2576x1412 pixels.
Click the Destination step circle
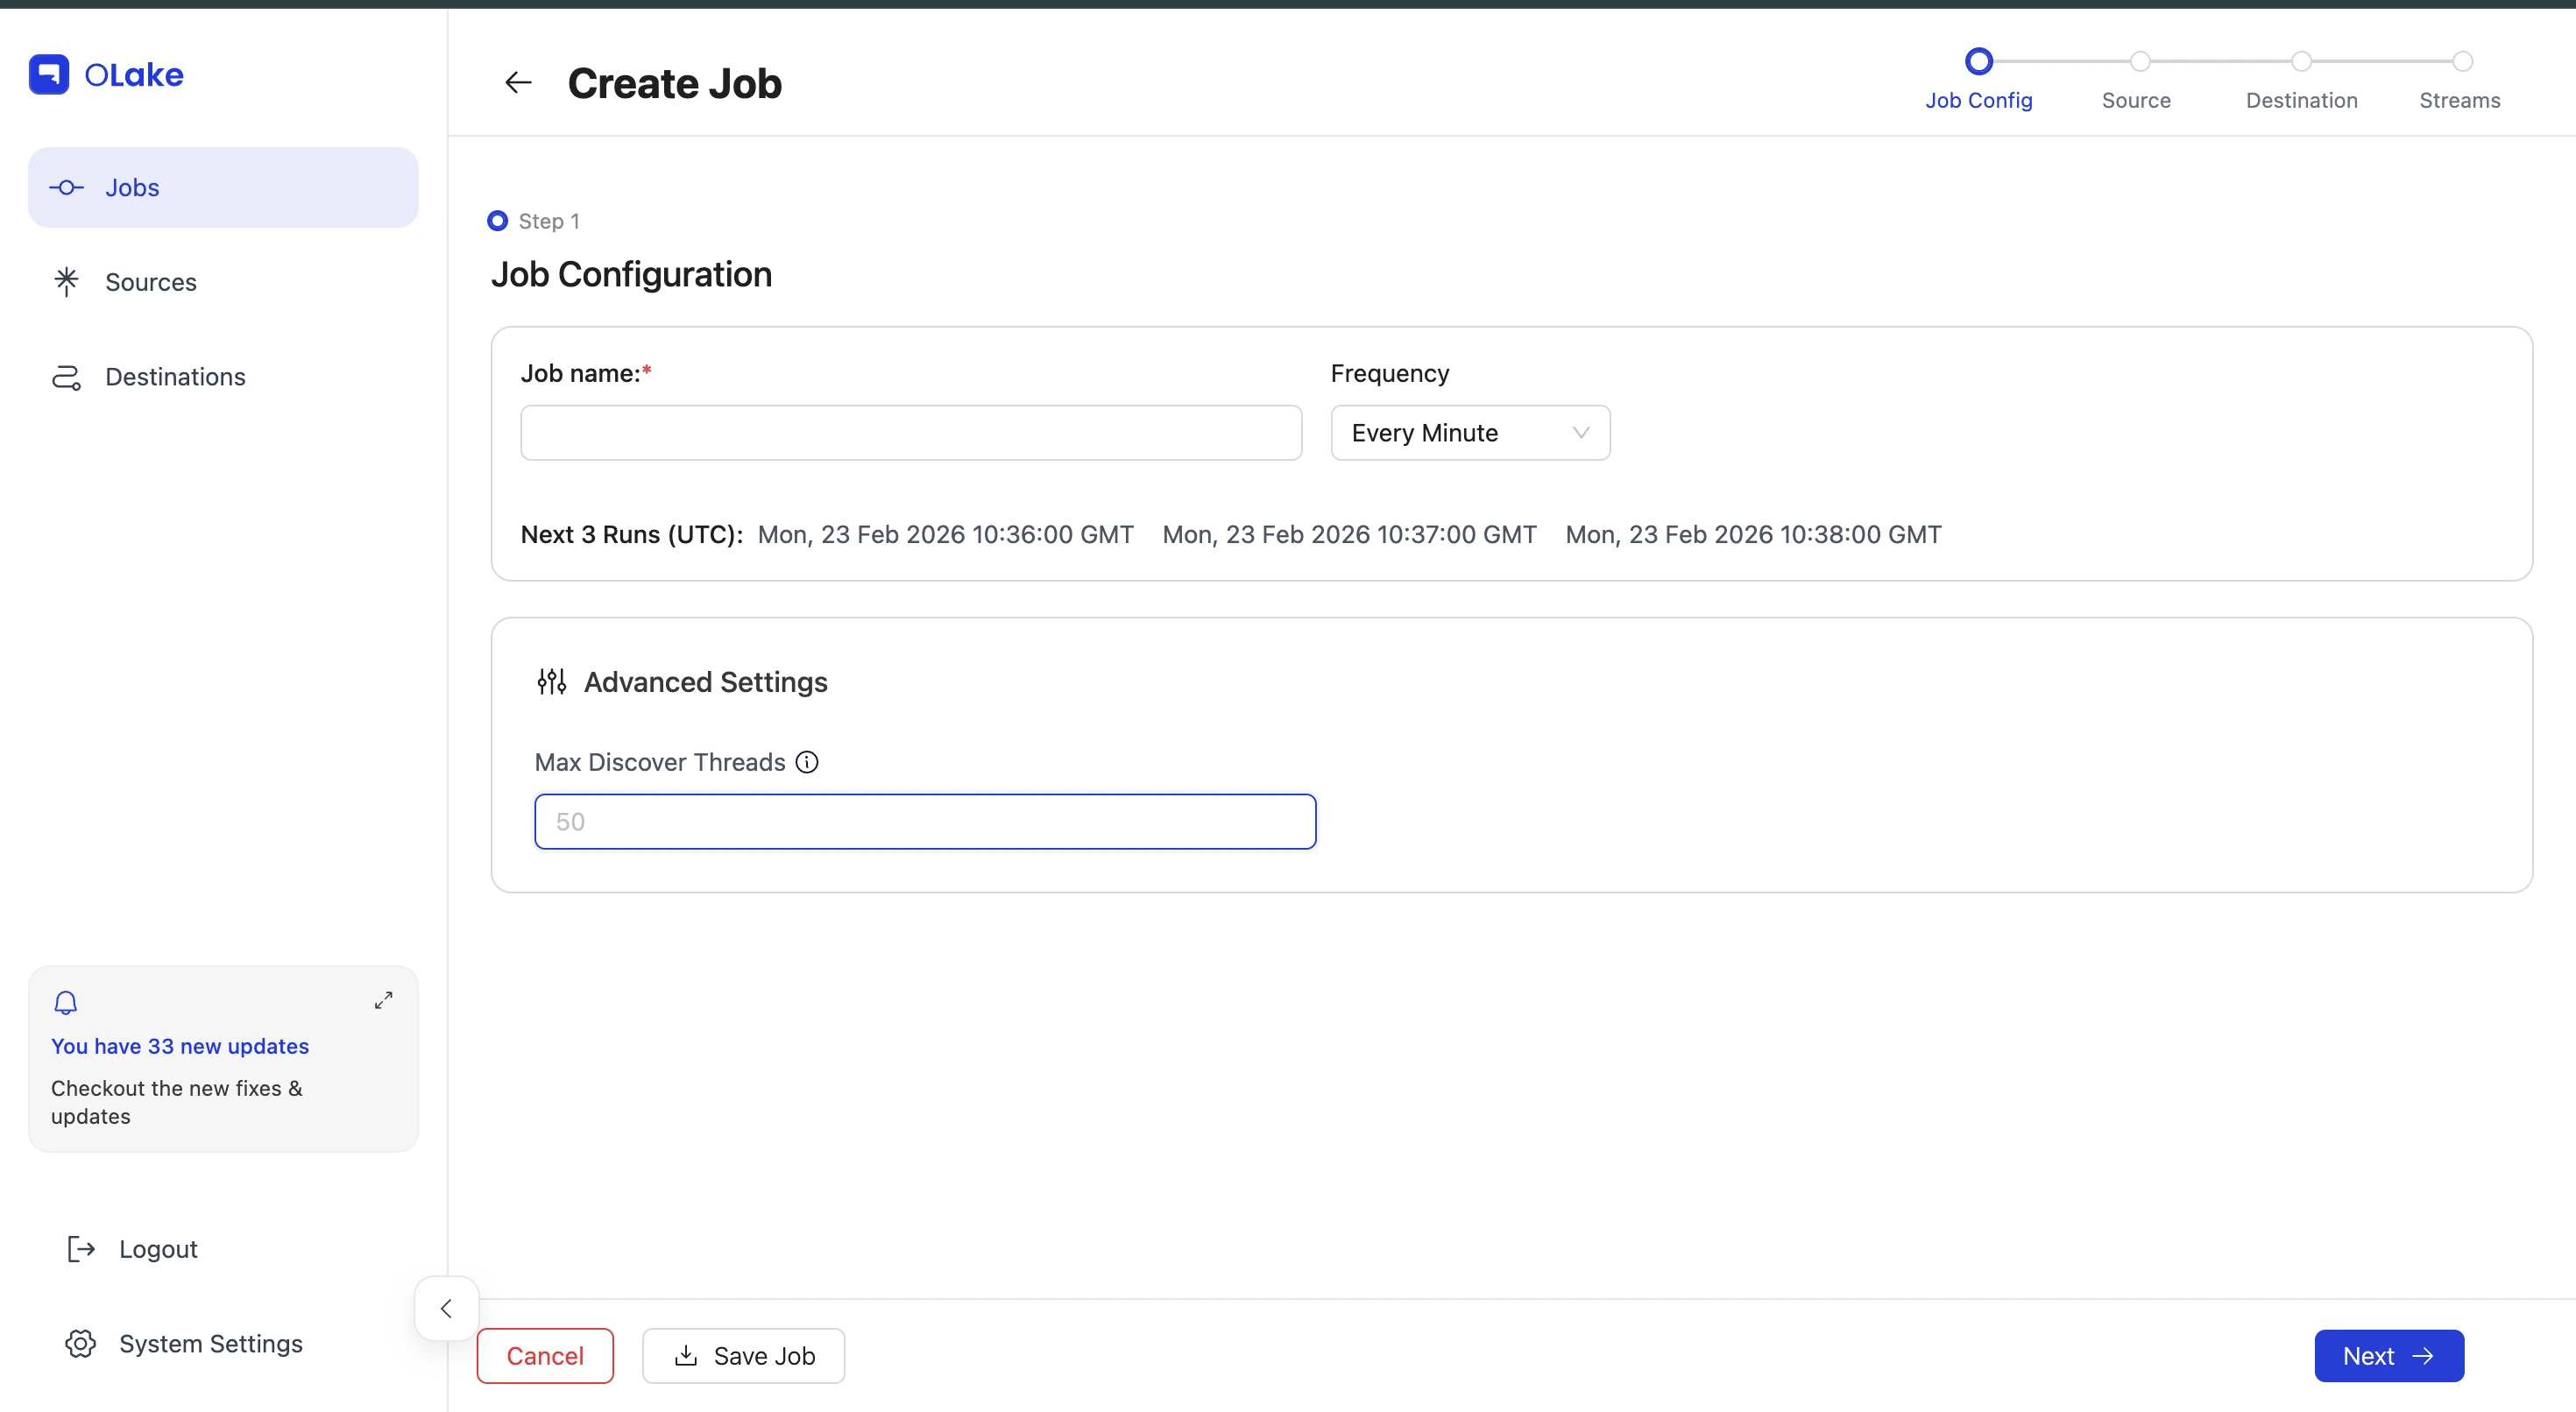2301,62
